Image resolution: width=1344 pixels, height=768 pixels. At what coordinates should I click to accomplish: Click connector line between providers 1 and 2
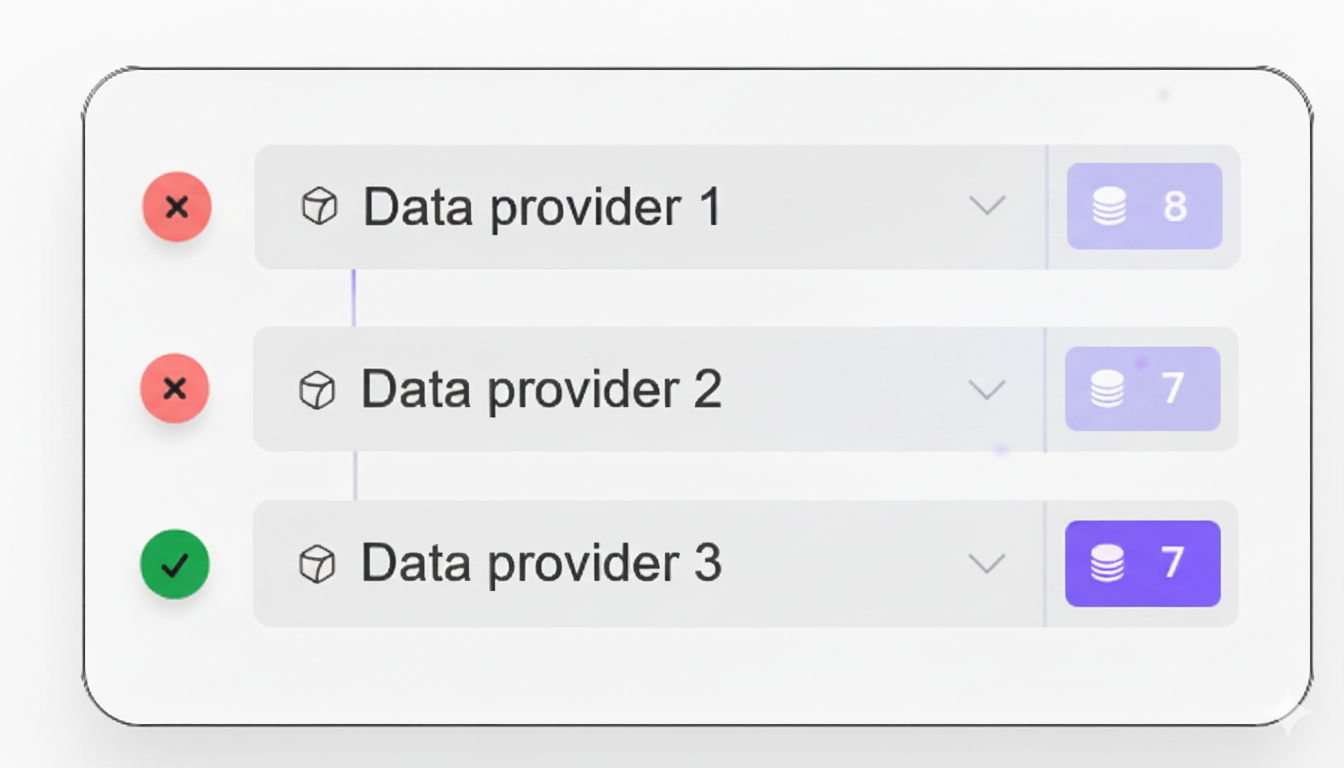coord(354,297)
